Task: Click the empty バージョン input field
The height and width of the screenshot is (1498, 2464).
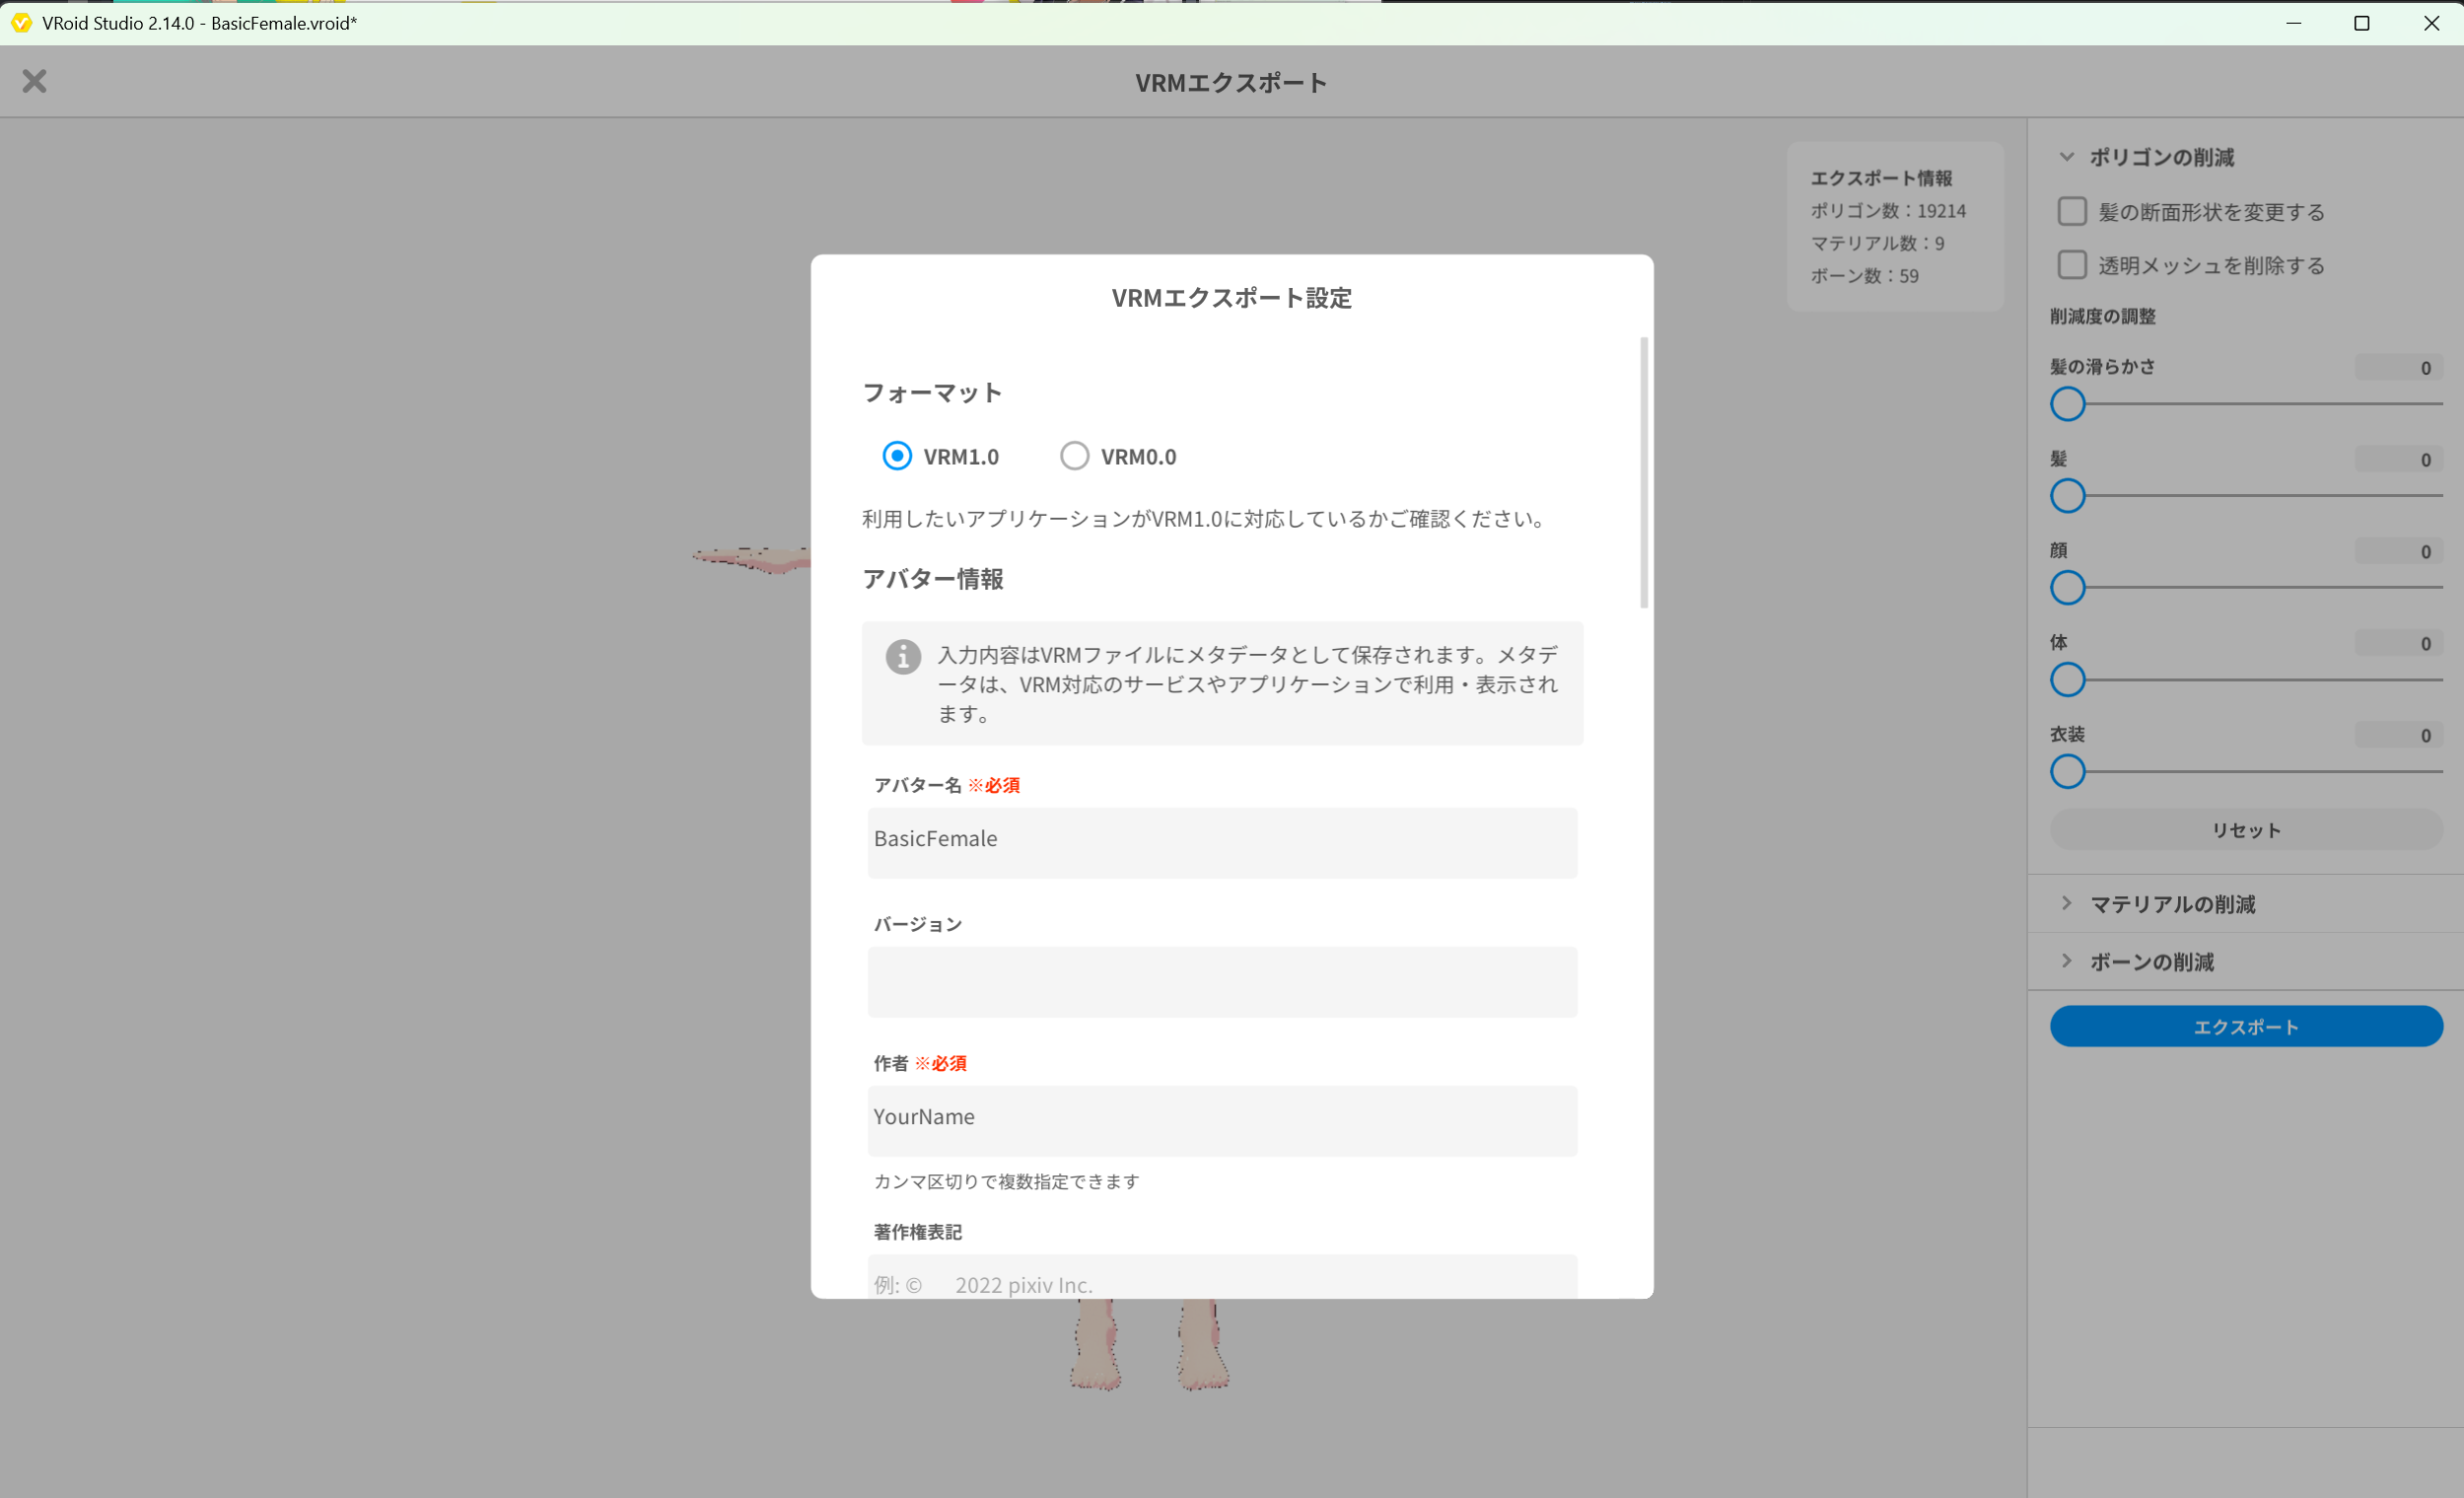Action: pos(1222,982)
